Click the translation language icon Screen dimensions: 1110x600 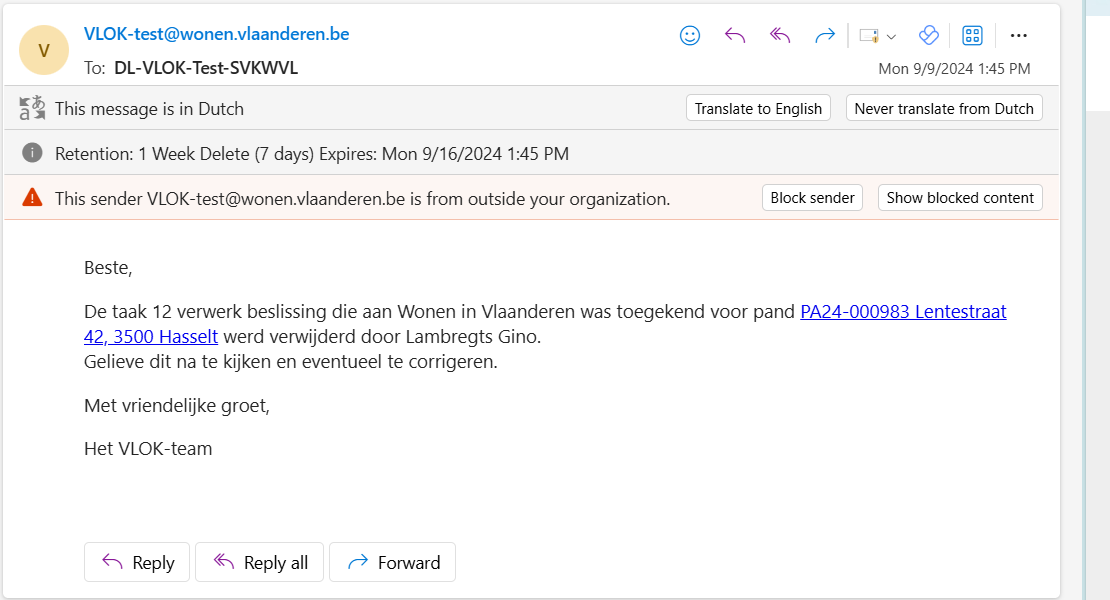[33, 108]
